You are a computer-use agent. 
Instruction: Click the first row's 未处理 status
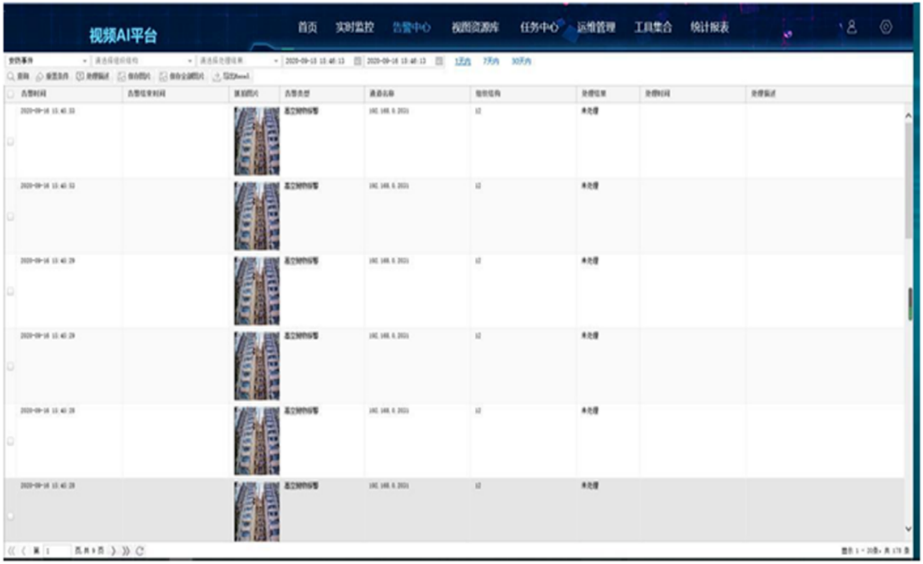click(x=590, y=111)
